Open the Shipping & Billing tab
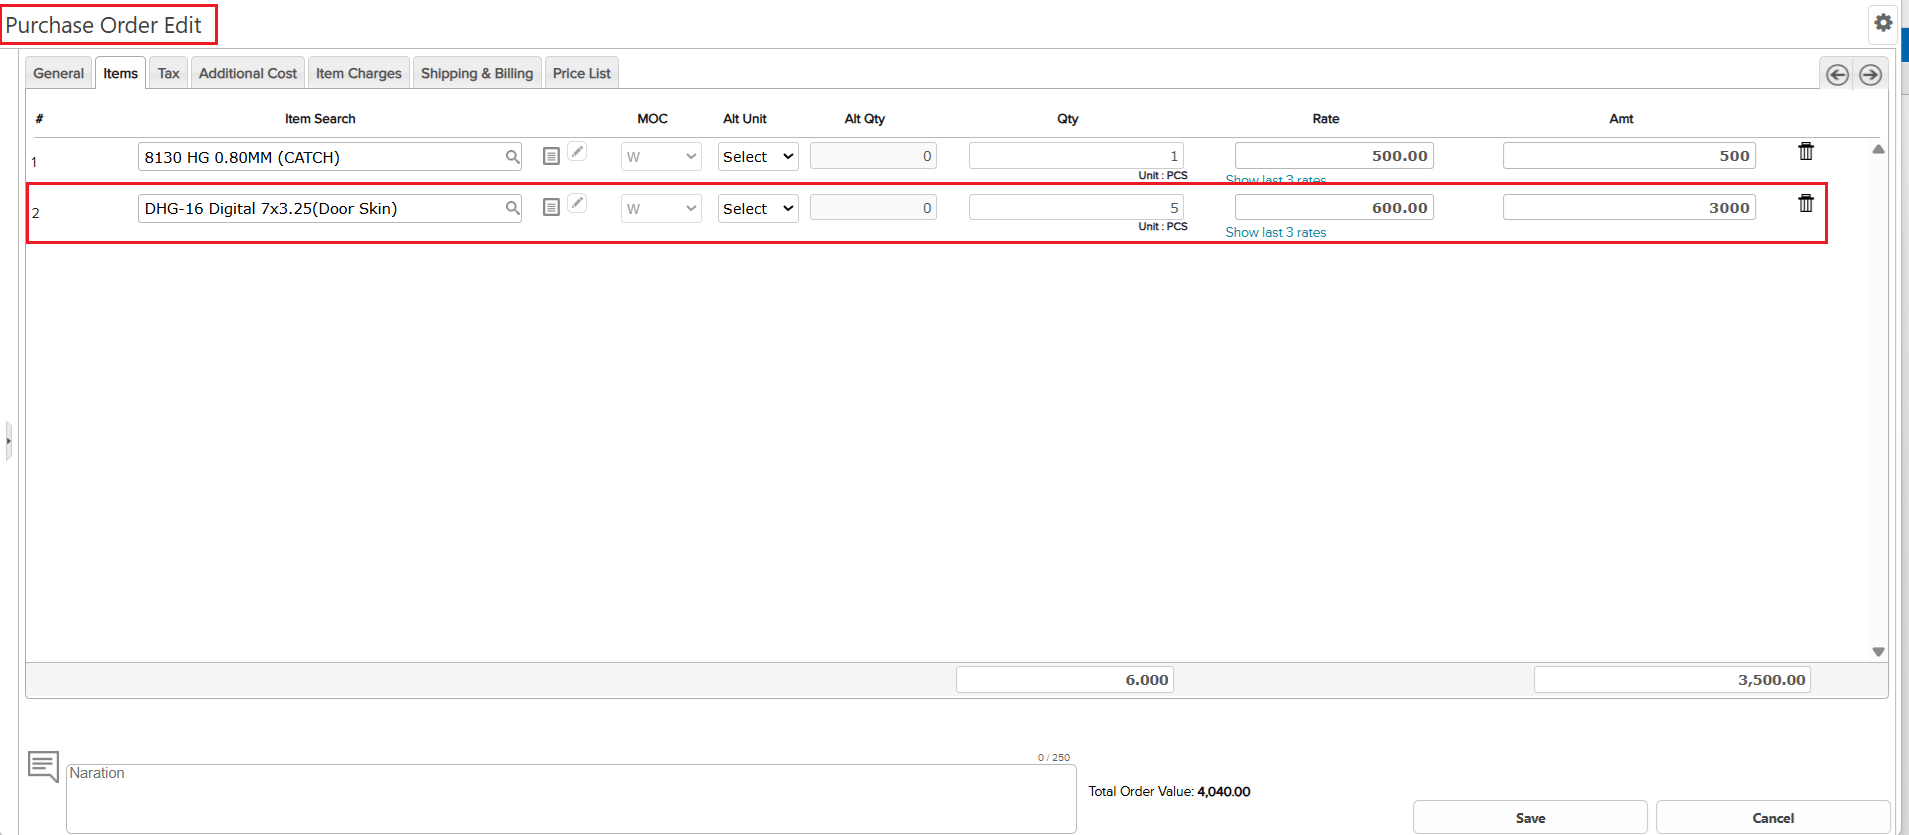The image size is (1909, 835). (x=477, y=73)
